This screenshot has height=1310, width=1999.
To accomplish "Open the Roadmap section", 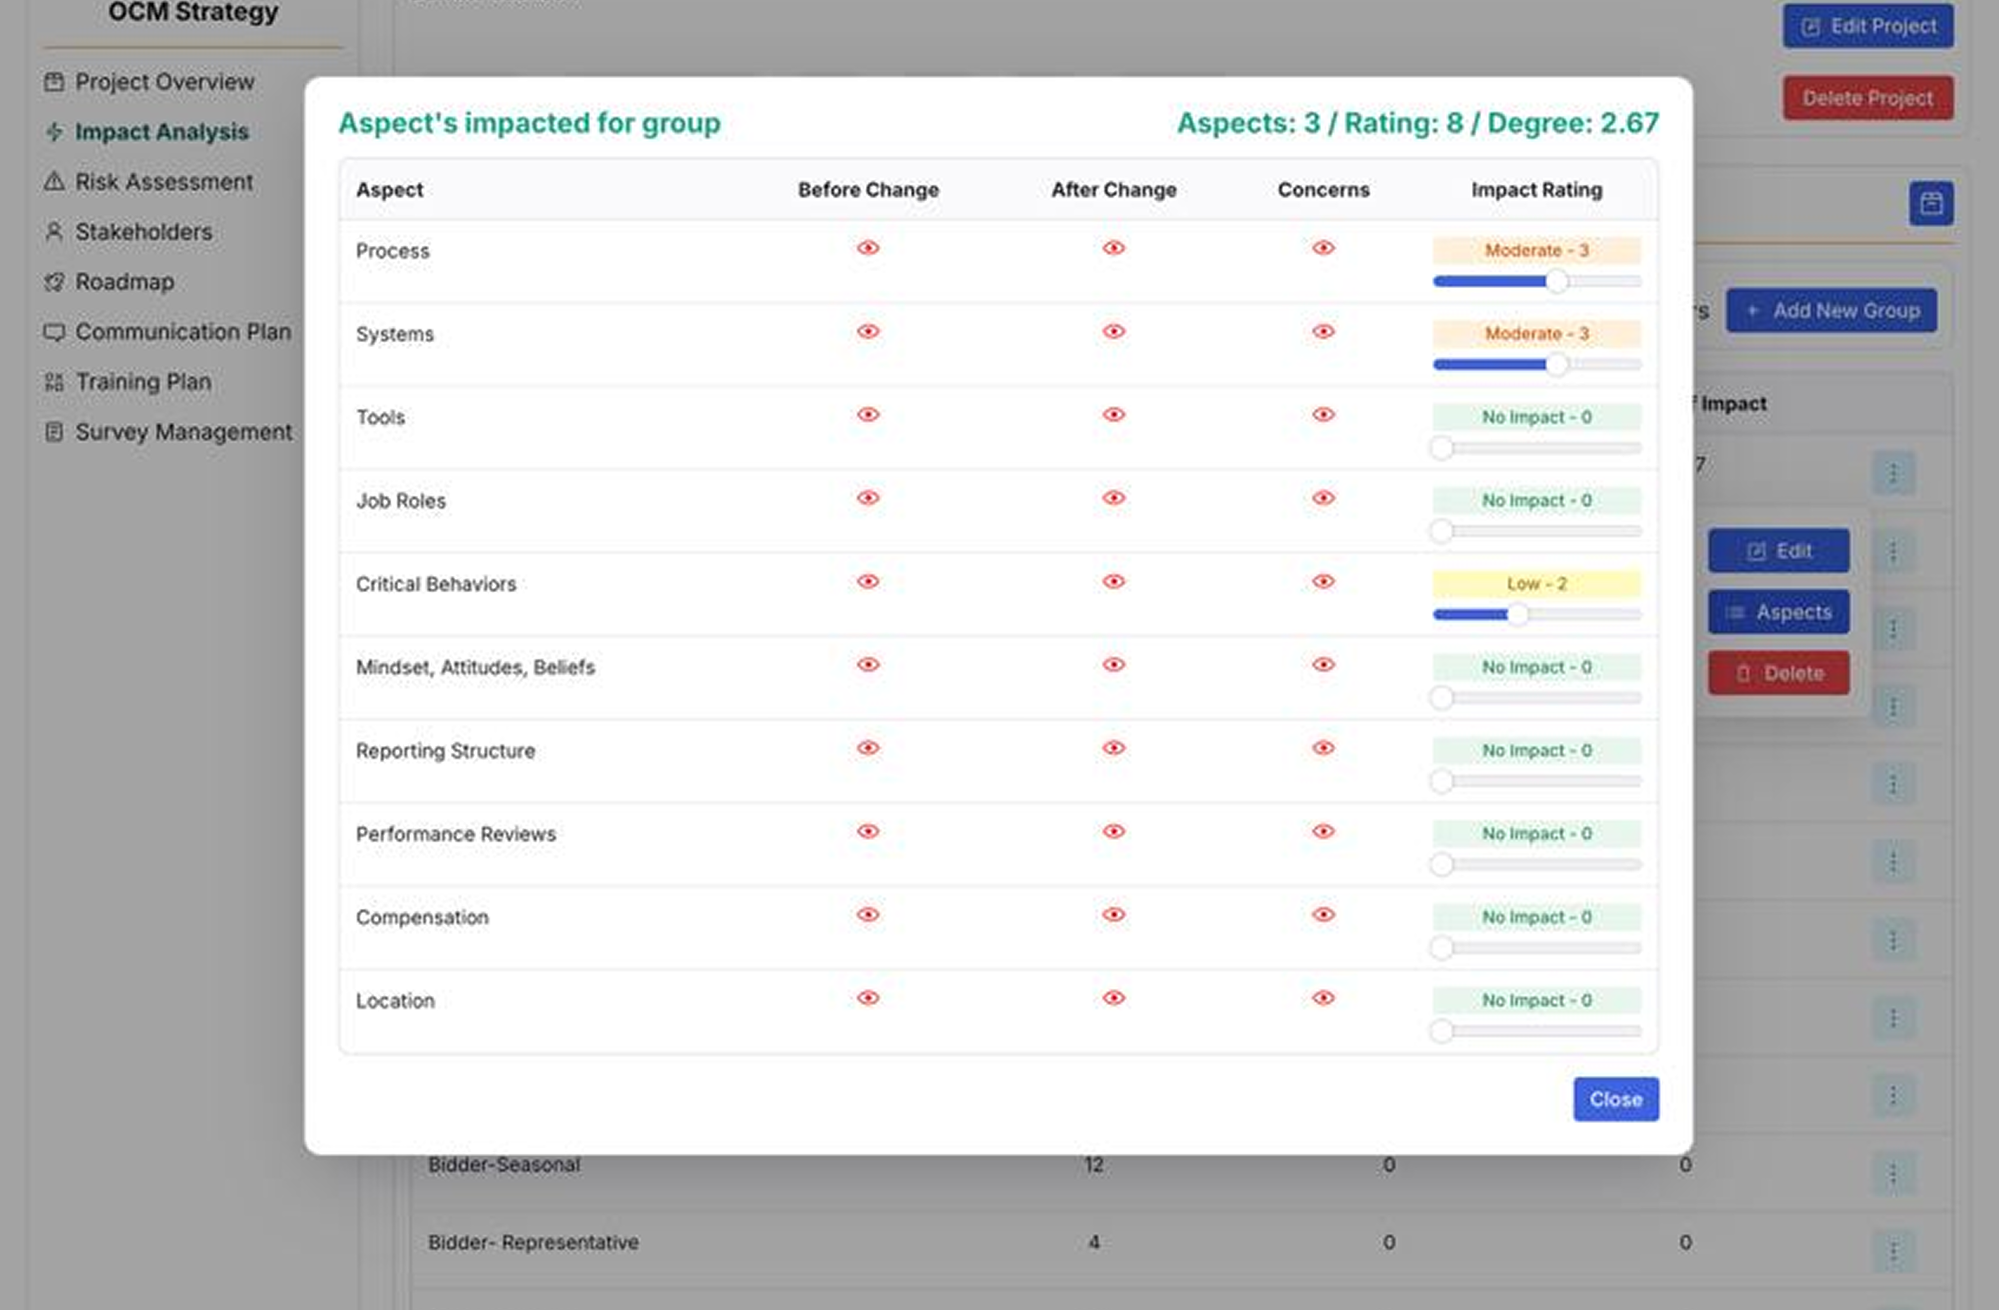I will (x=109, y=282).
